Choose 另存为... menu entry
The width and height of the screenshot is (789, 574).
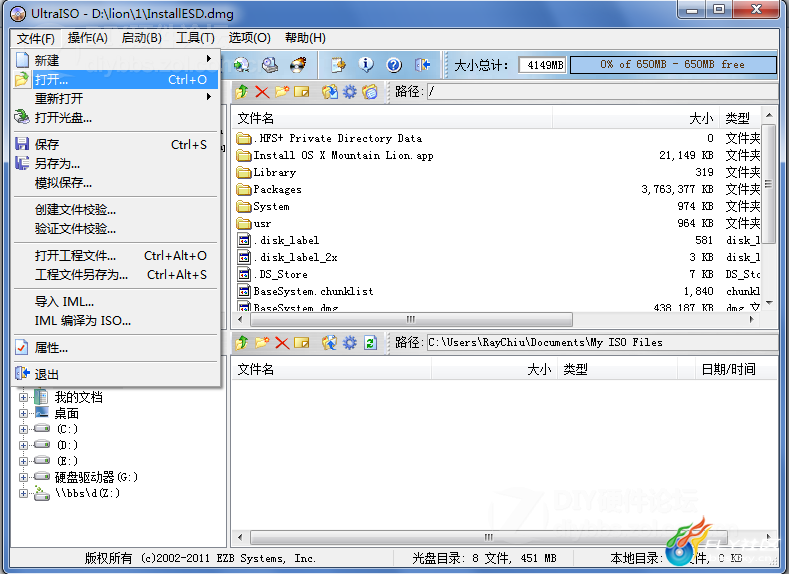(116, 164)
